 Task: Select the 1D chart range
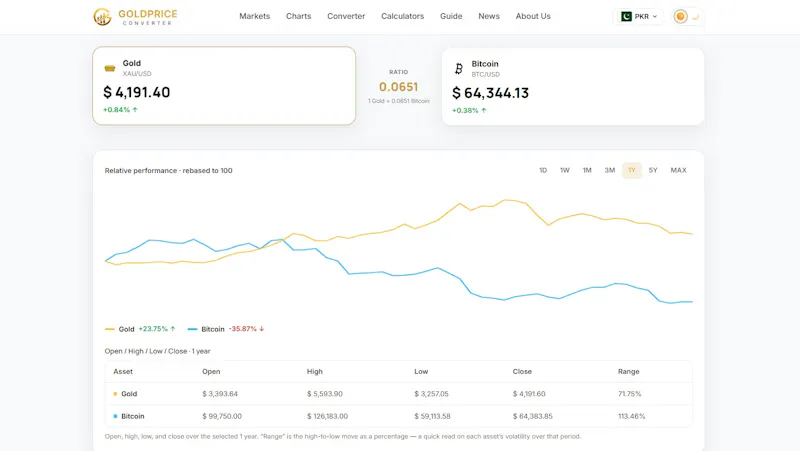(543, 170)
